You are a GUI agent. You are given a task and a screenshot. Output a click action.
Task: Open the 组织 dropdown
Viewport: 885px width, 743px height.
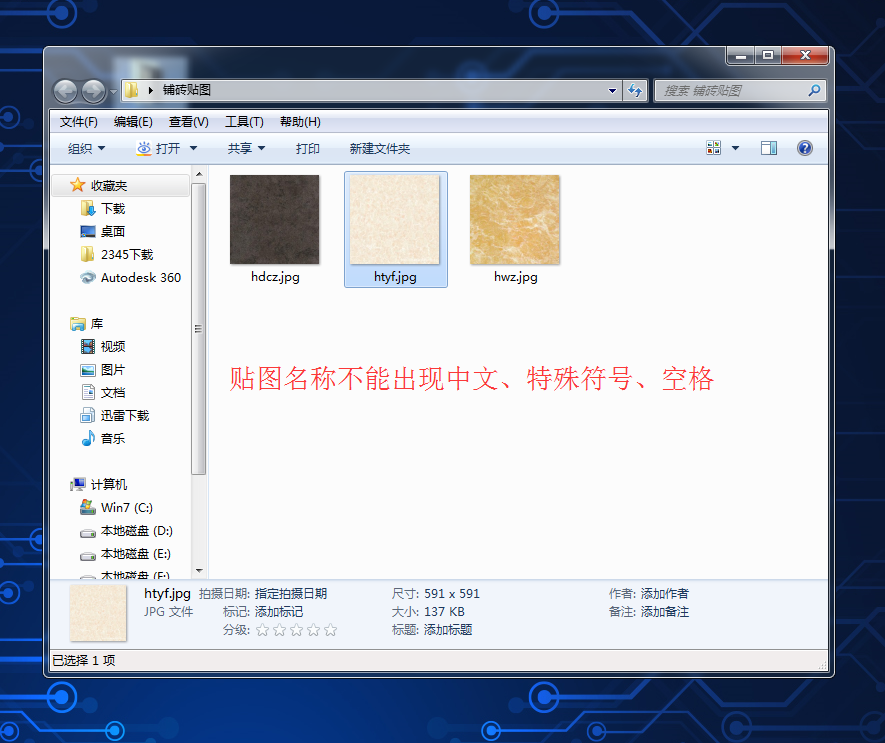(x=86, y=148)
